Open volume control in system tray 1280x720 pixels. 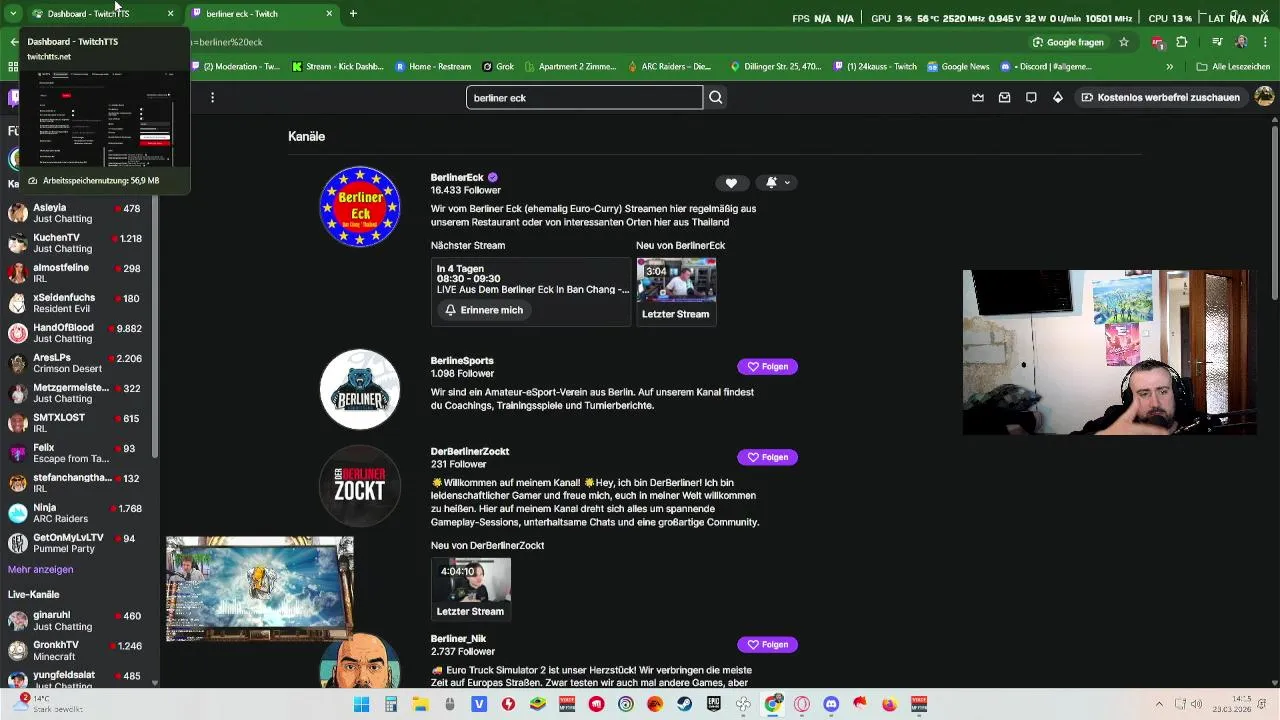1198,704
